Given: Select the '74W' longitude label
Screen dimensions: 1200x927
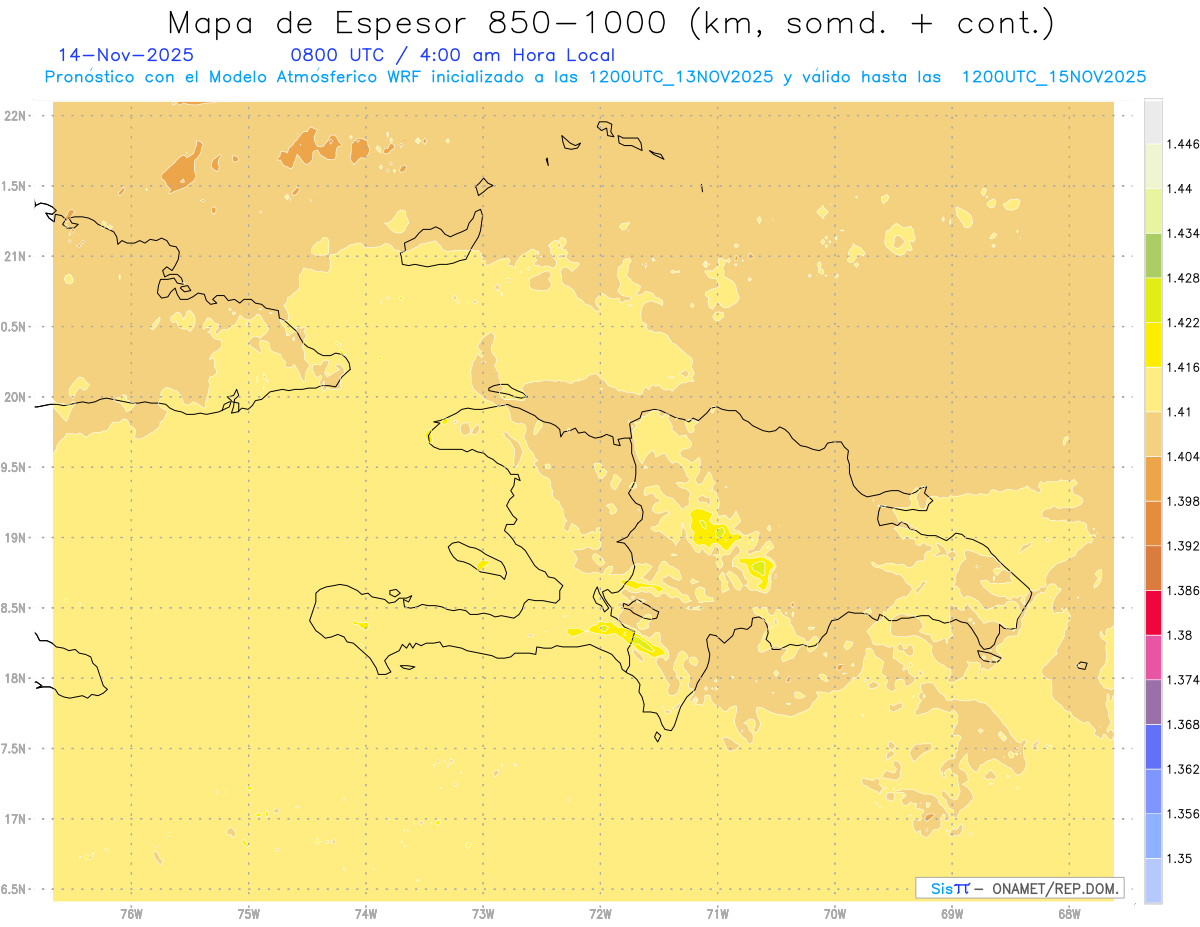Looking at the screenshot, I should pyautogui.click(x=366, y=914).
